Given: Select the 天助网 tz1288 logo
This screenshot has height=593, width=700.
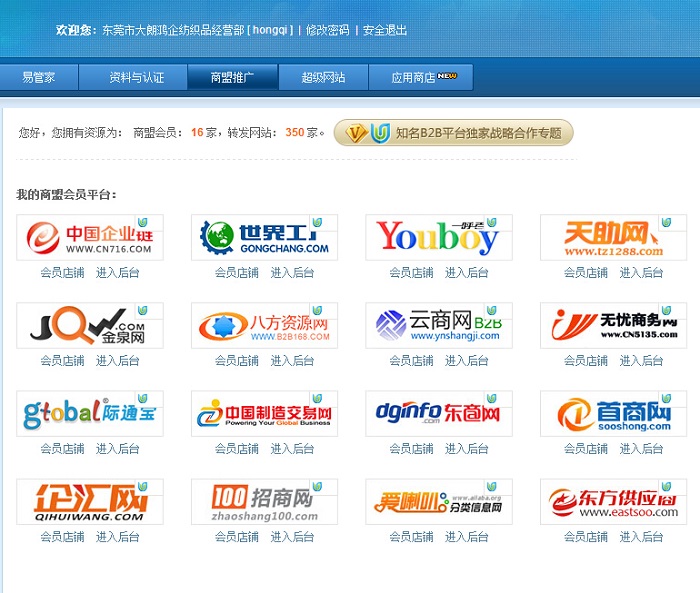Looking at the screenshot, I should coord(613,237).
